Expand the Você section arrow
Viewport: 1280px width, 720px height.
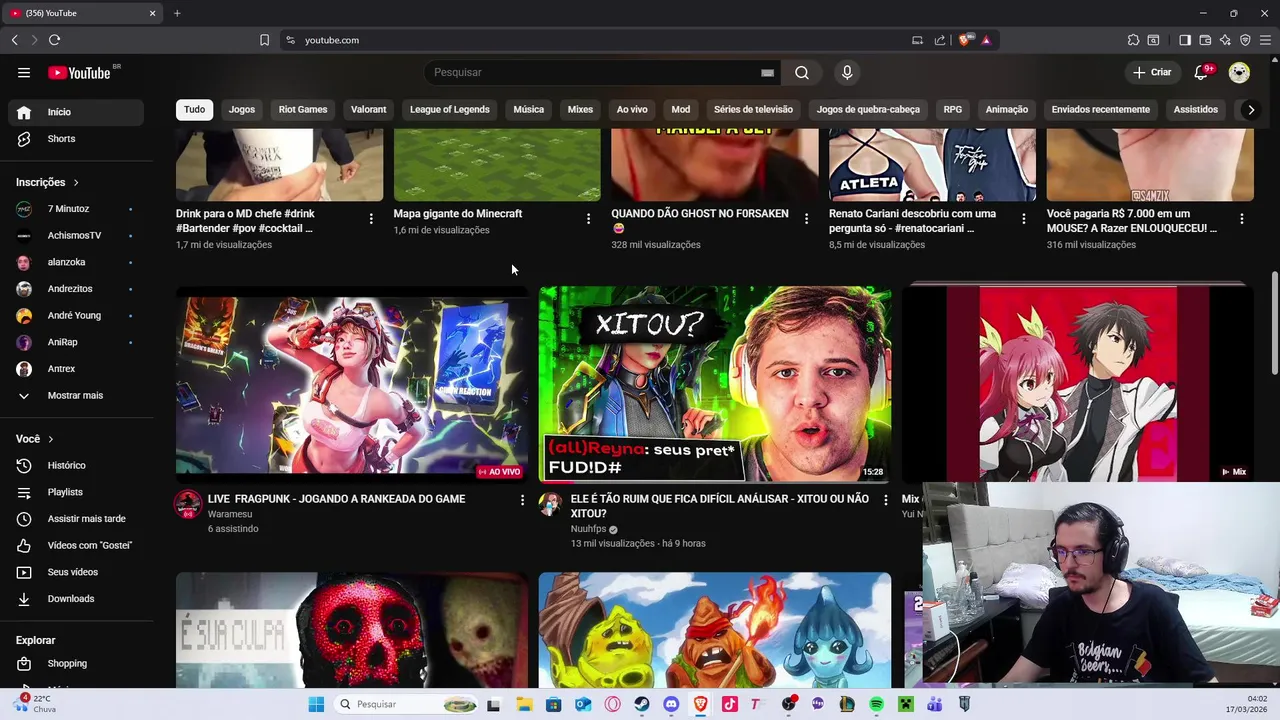(x=50, y=439)
